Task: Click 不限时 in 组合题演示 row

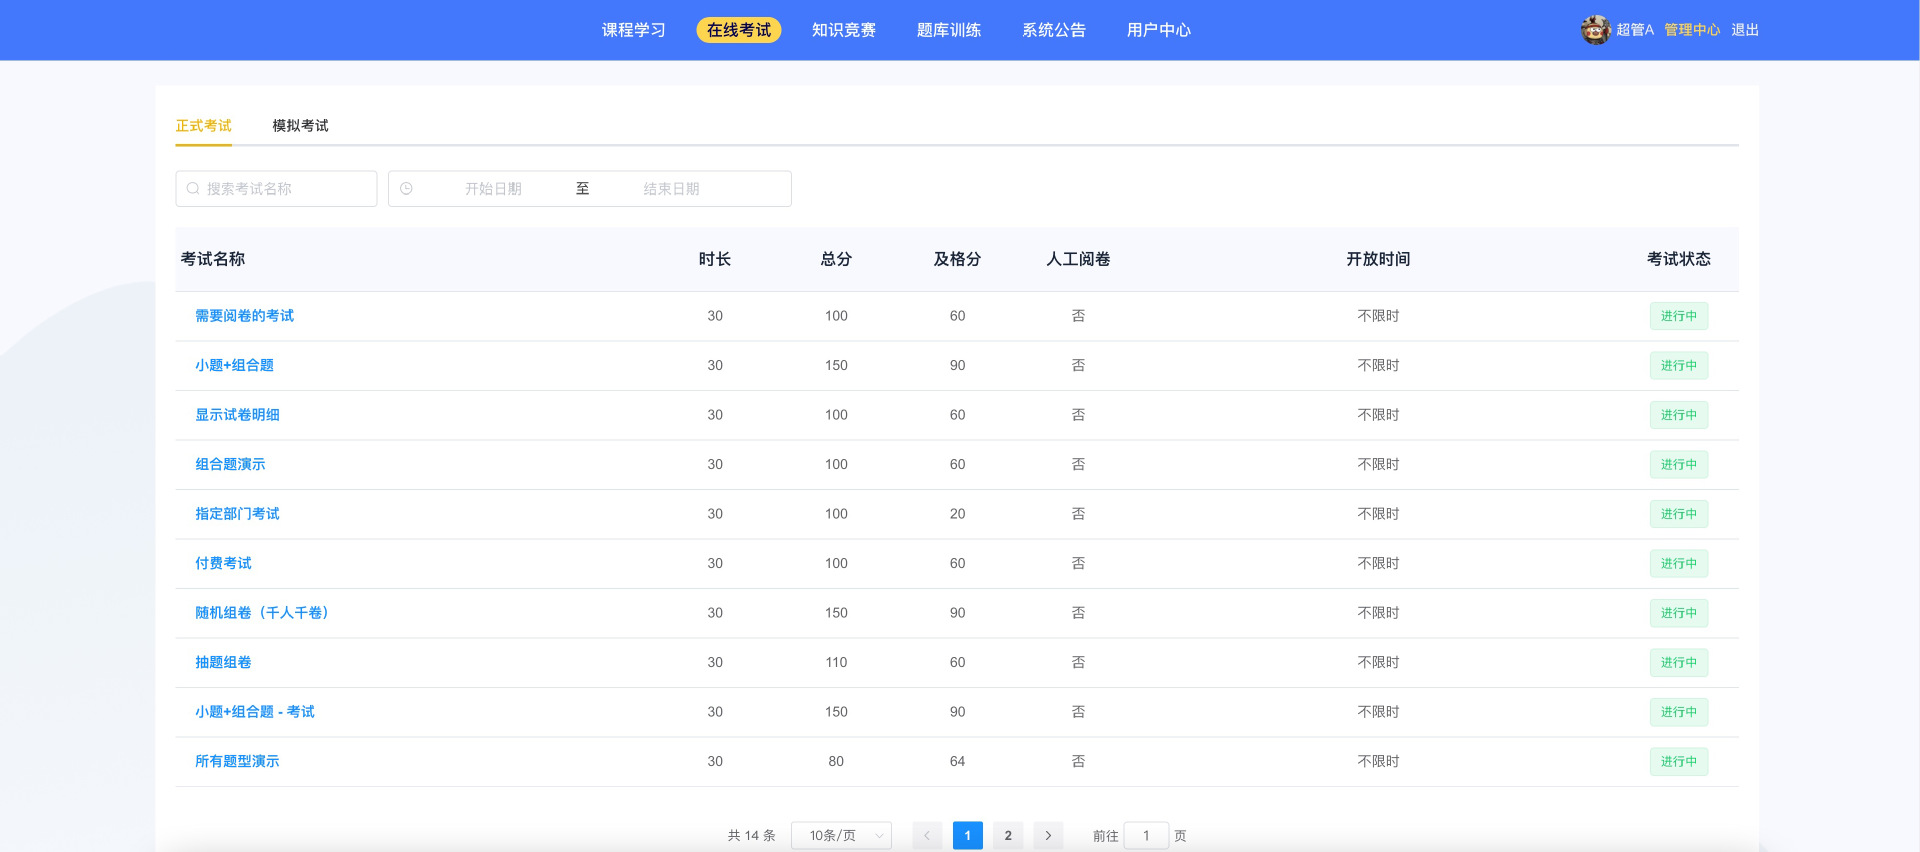Action: click(x=1378, y=464)
